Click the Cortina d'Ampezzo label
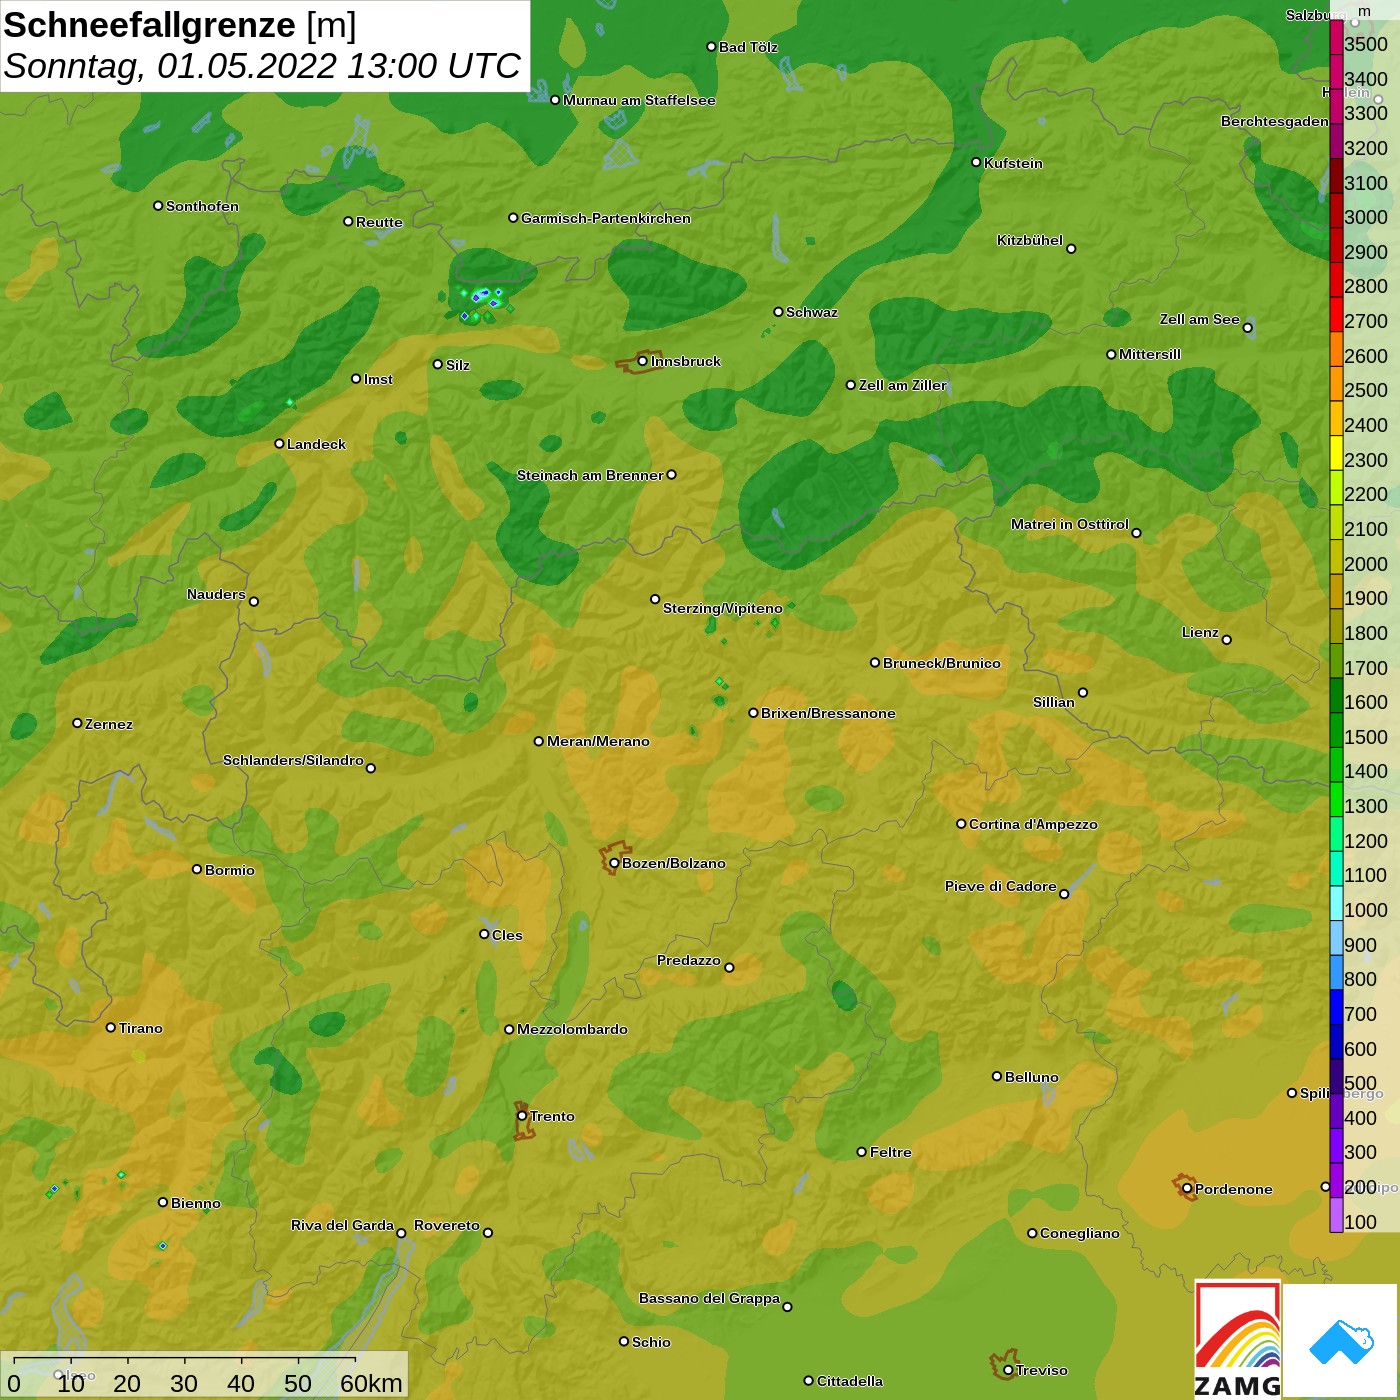Viewport: 1400px width, 1400px height. point(1033,824)
